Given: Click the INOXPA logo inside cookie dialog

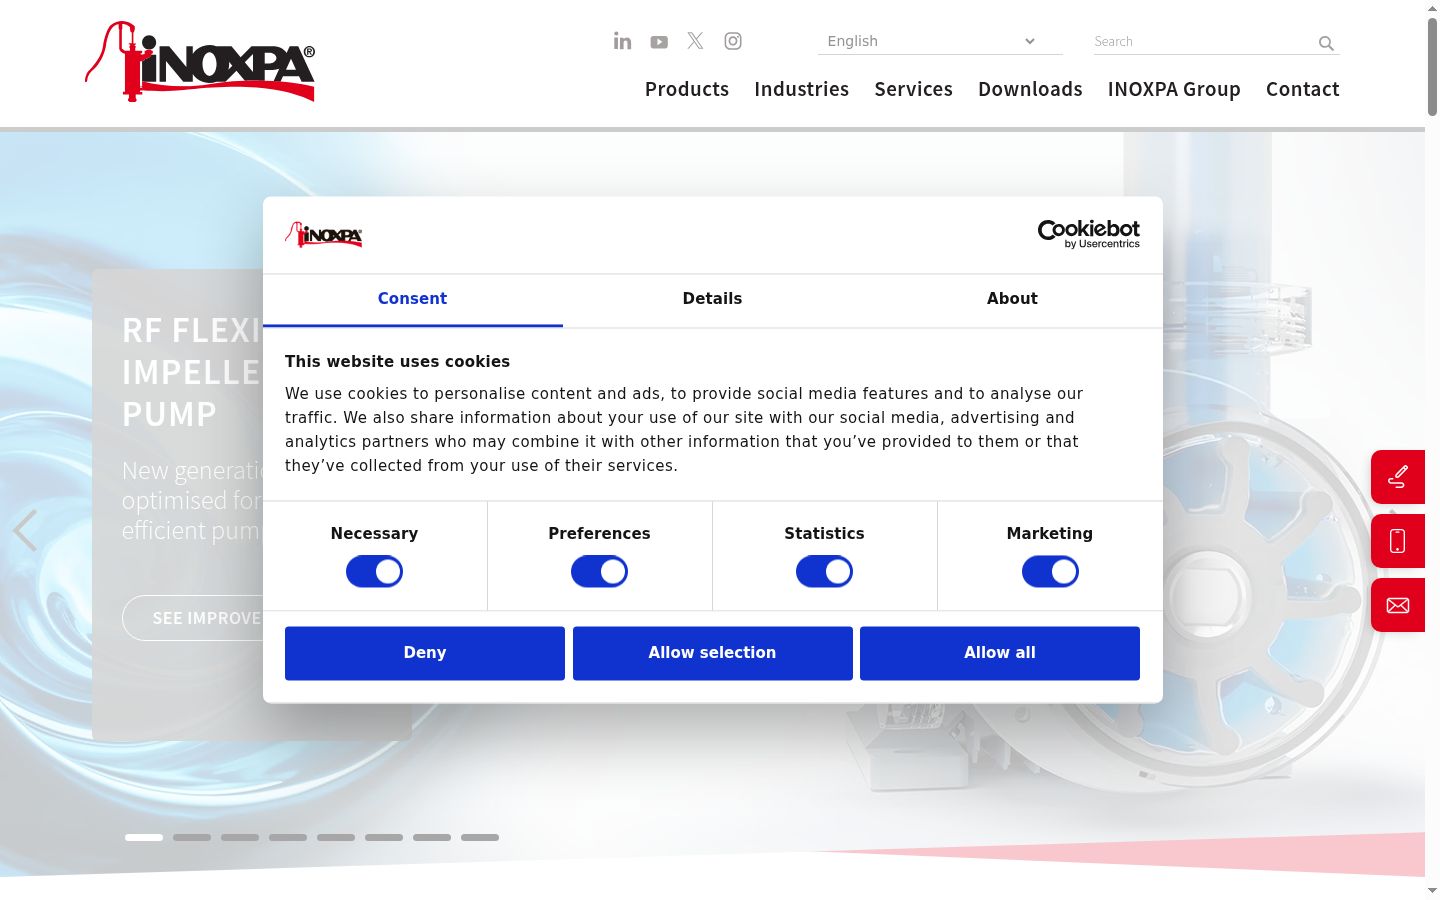Looking at the screenshot, I should point(324,235).
